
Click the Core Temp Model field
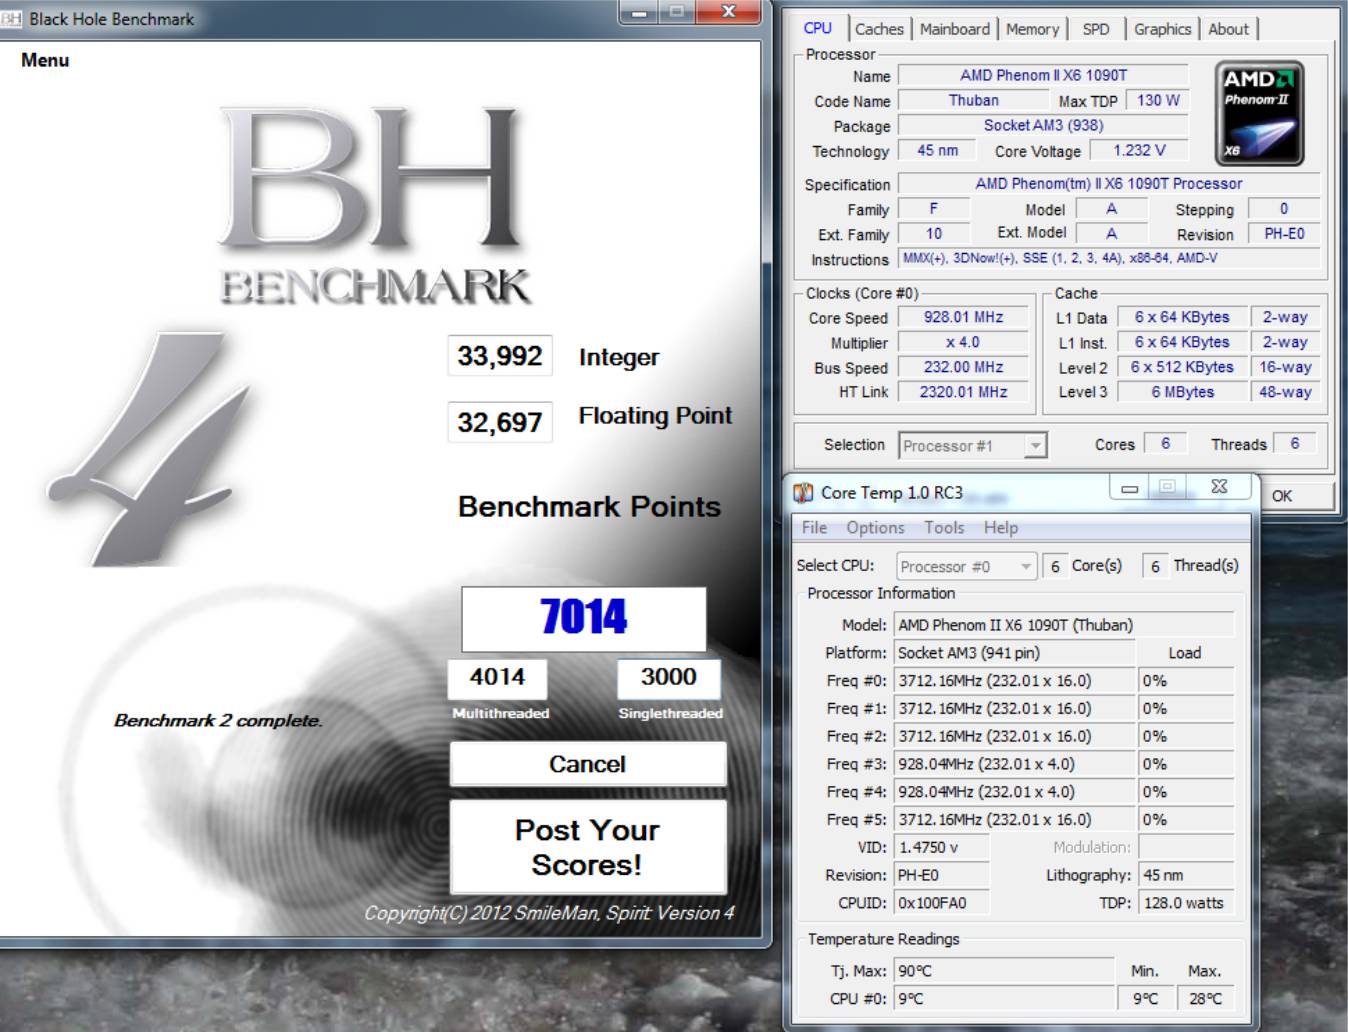coord(1064,625)
